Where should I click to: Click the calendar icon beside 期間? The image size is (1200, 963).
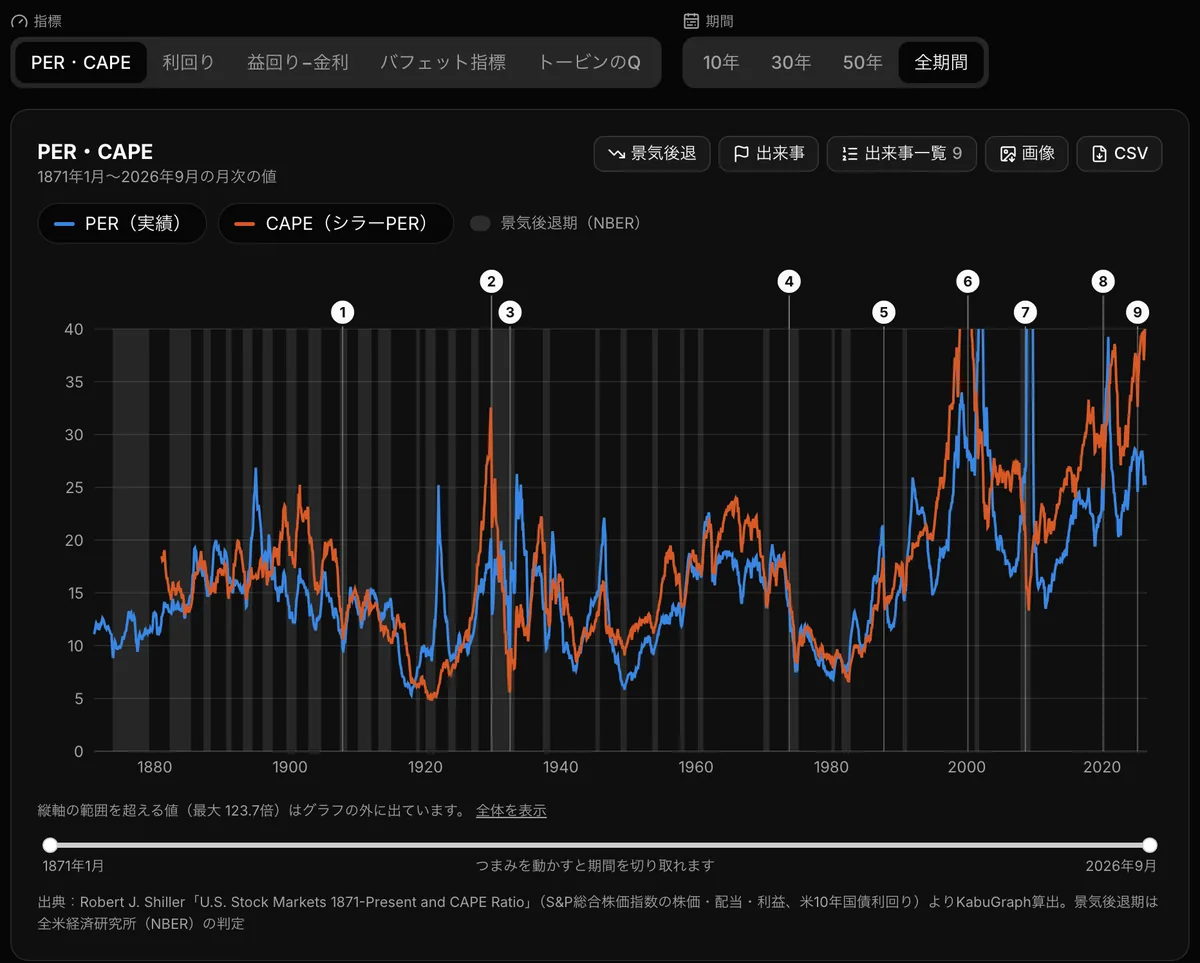point(691,21)
